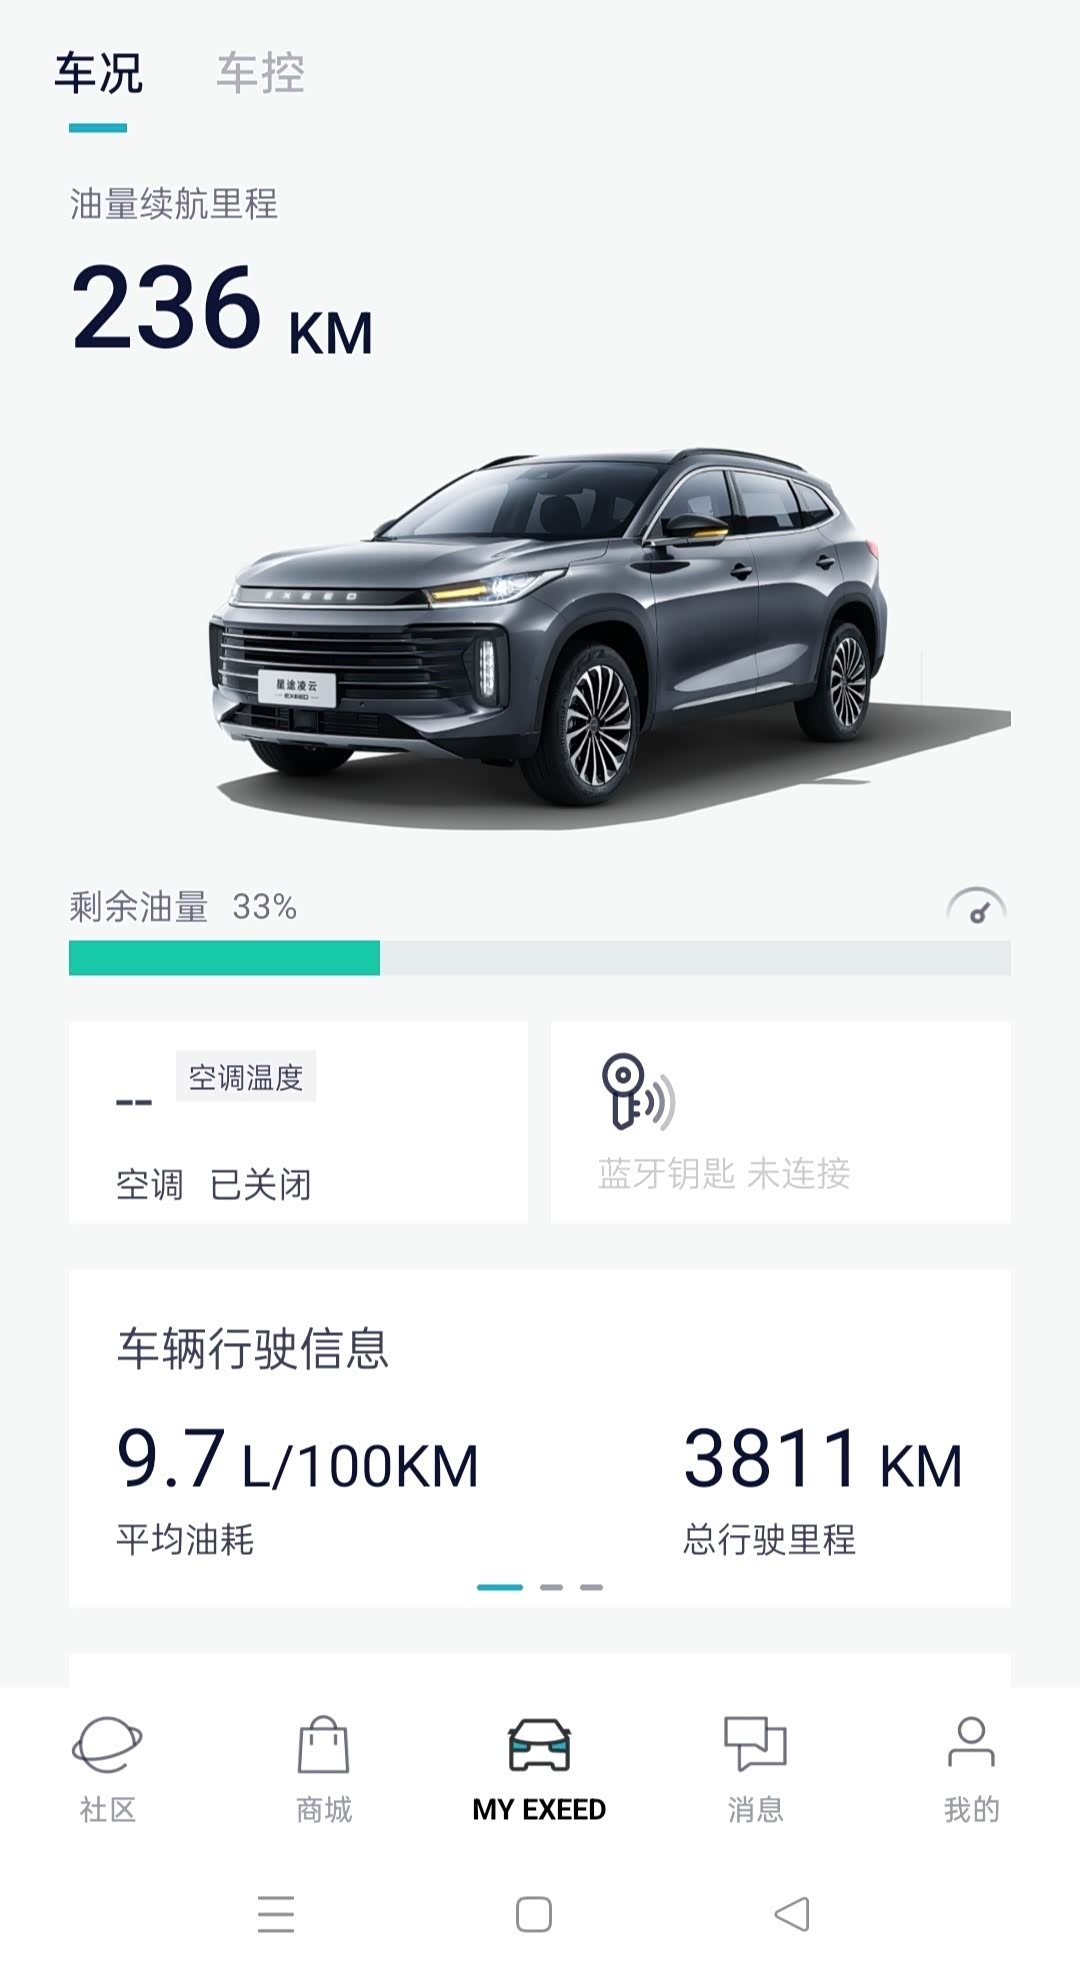The width and height of the screenshot is (1080, 1980).
Task: Open the 社区 community planet icon
Action: coord(107,1745)
